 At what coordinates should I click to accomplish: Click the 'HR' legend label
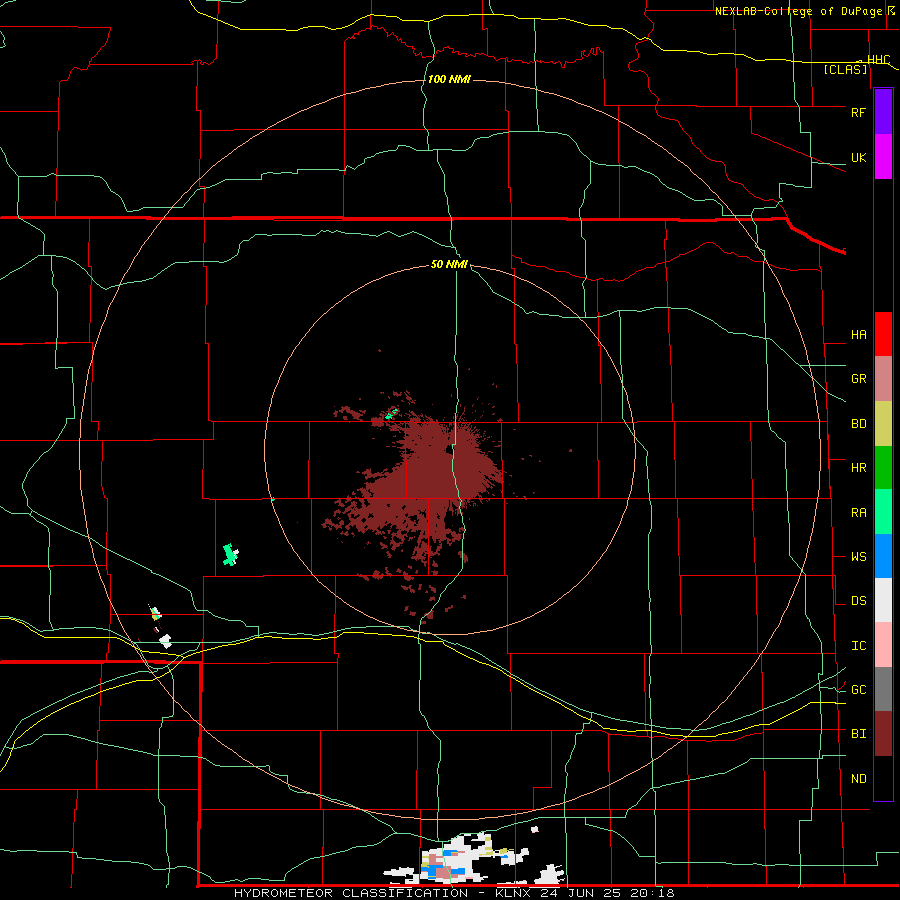[858, 468]
